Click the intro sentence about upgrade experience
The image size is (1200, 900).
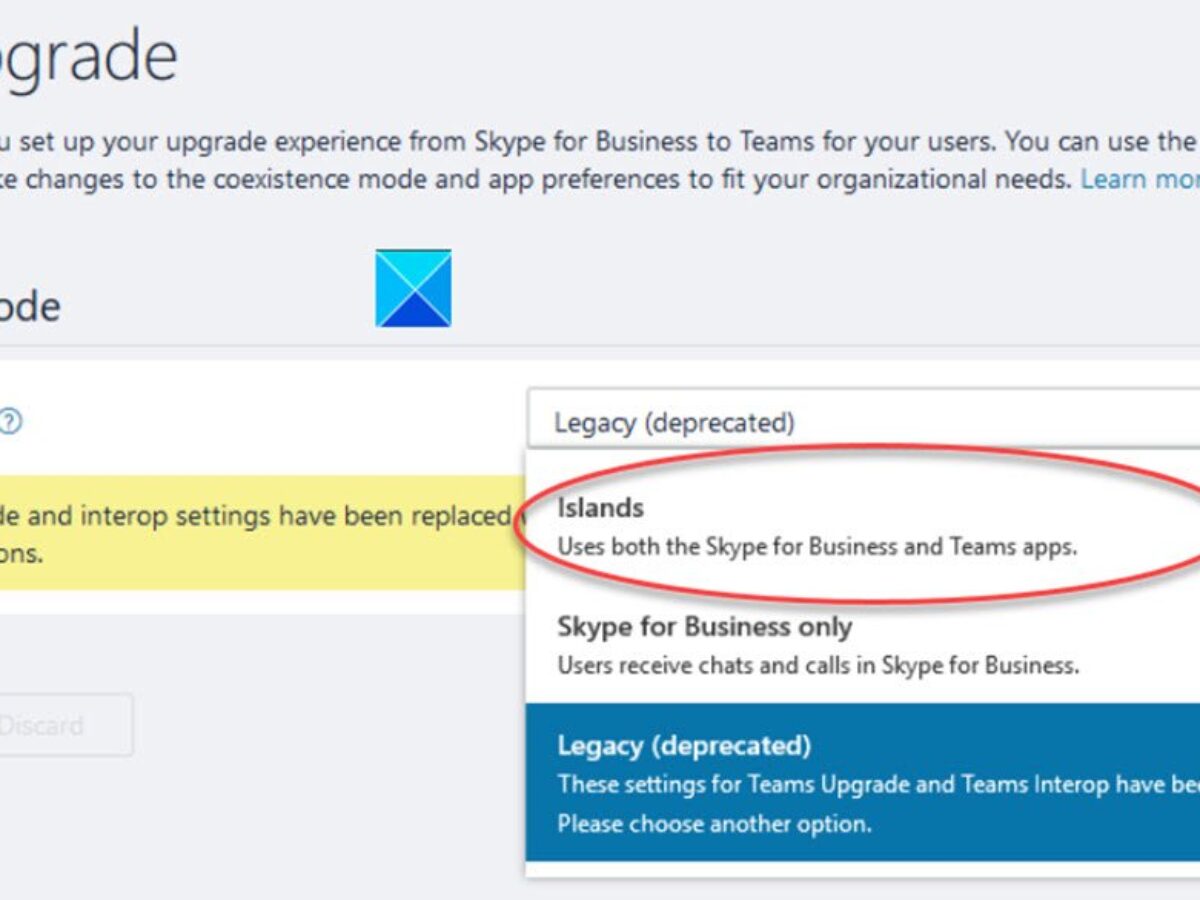coord(500,141)
